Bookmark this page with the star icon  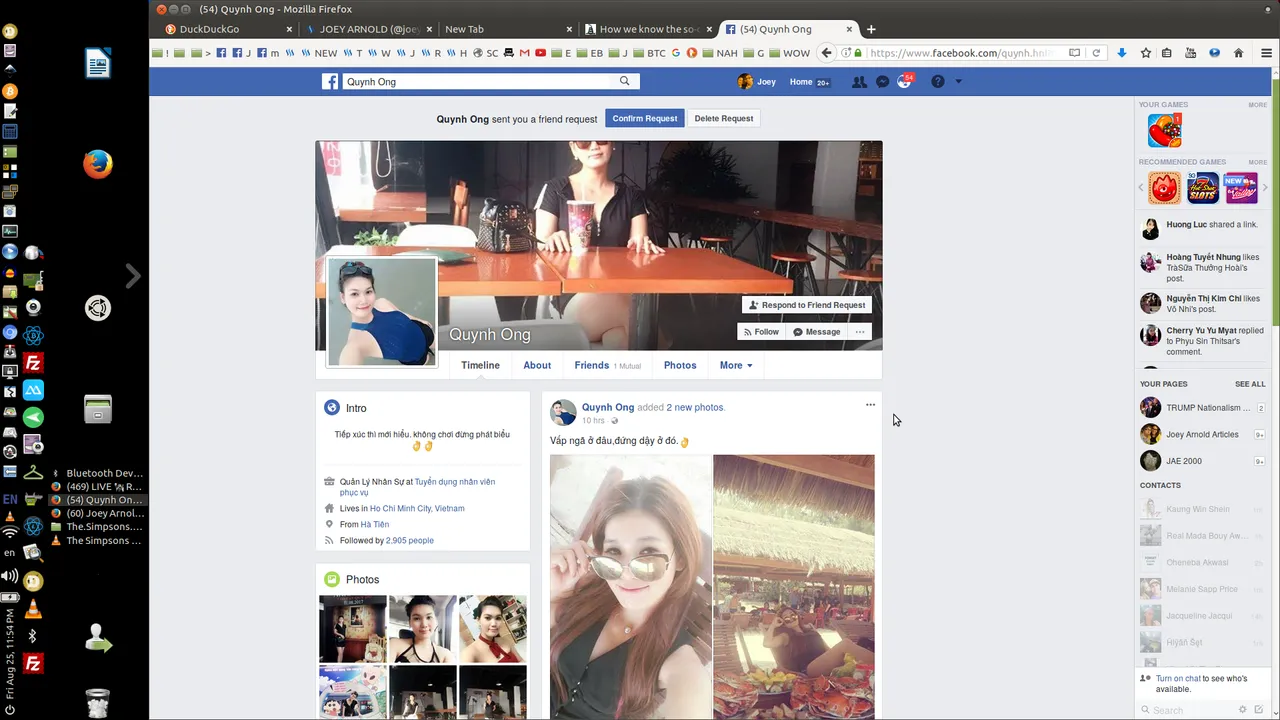[x=1146, y=53]
